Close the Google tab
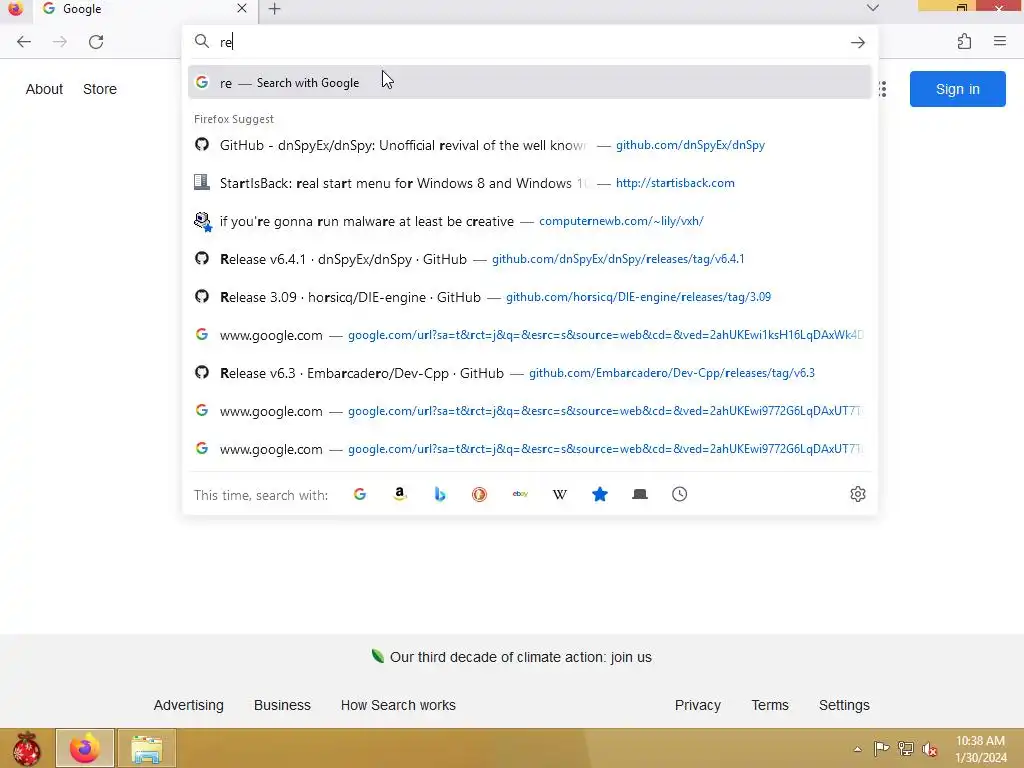The width and height of the screenshot is (1024, 768). [x=242, y=8]
